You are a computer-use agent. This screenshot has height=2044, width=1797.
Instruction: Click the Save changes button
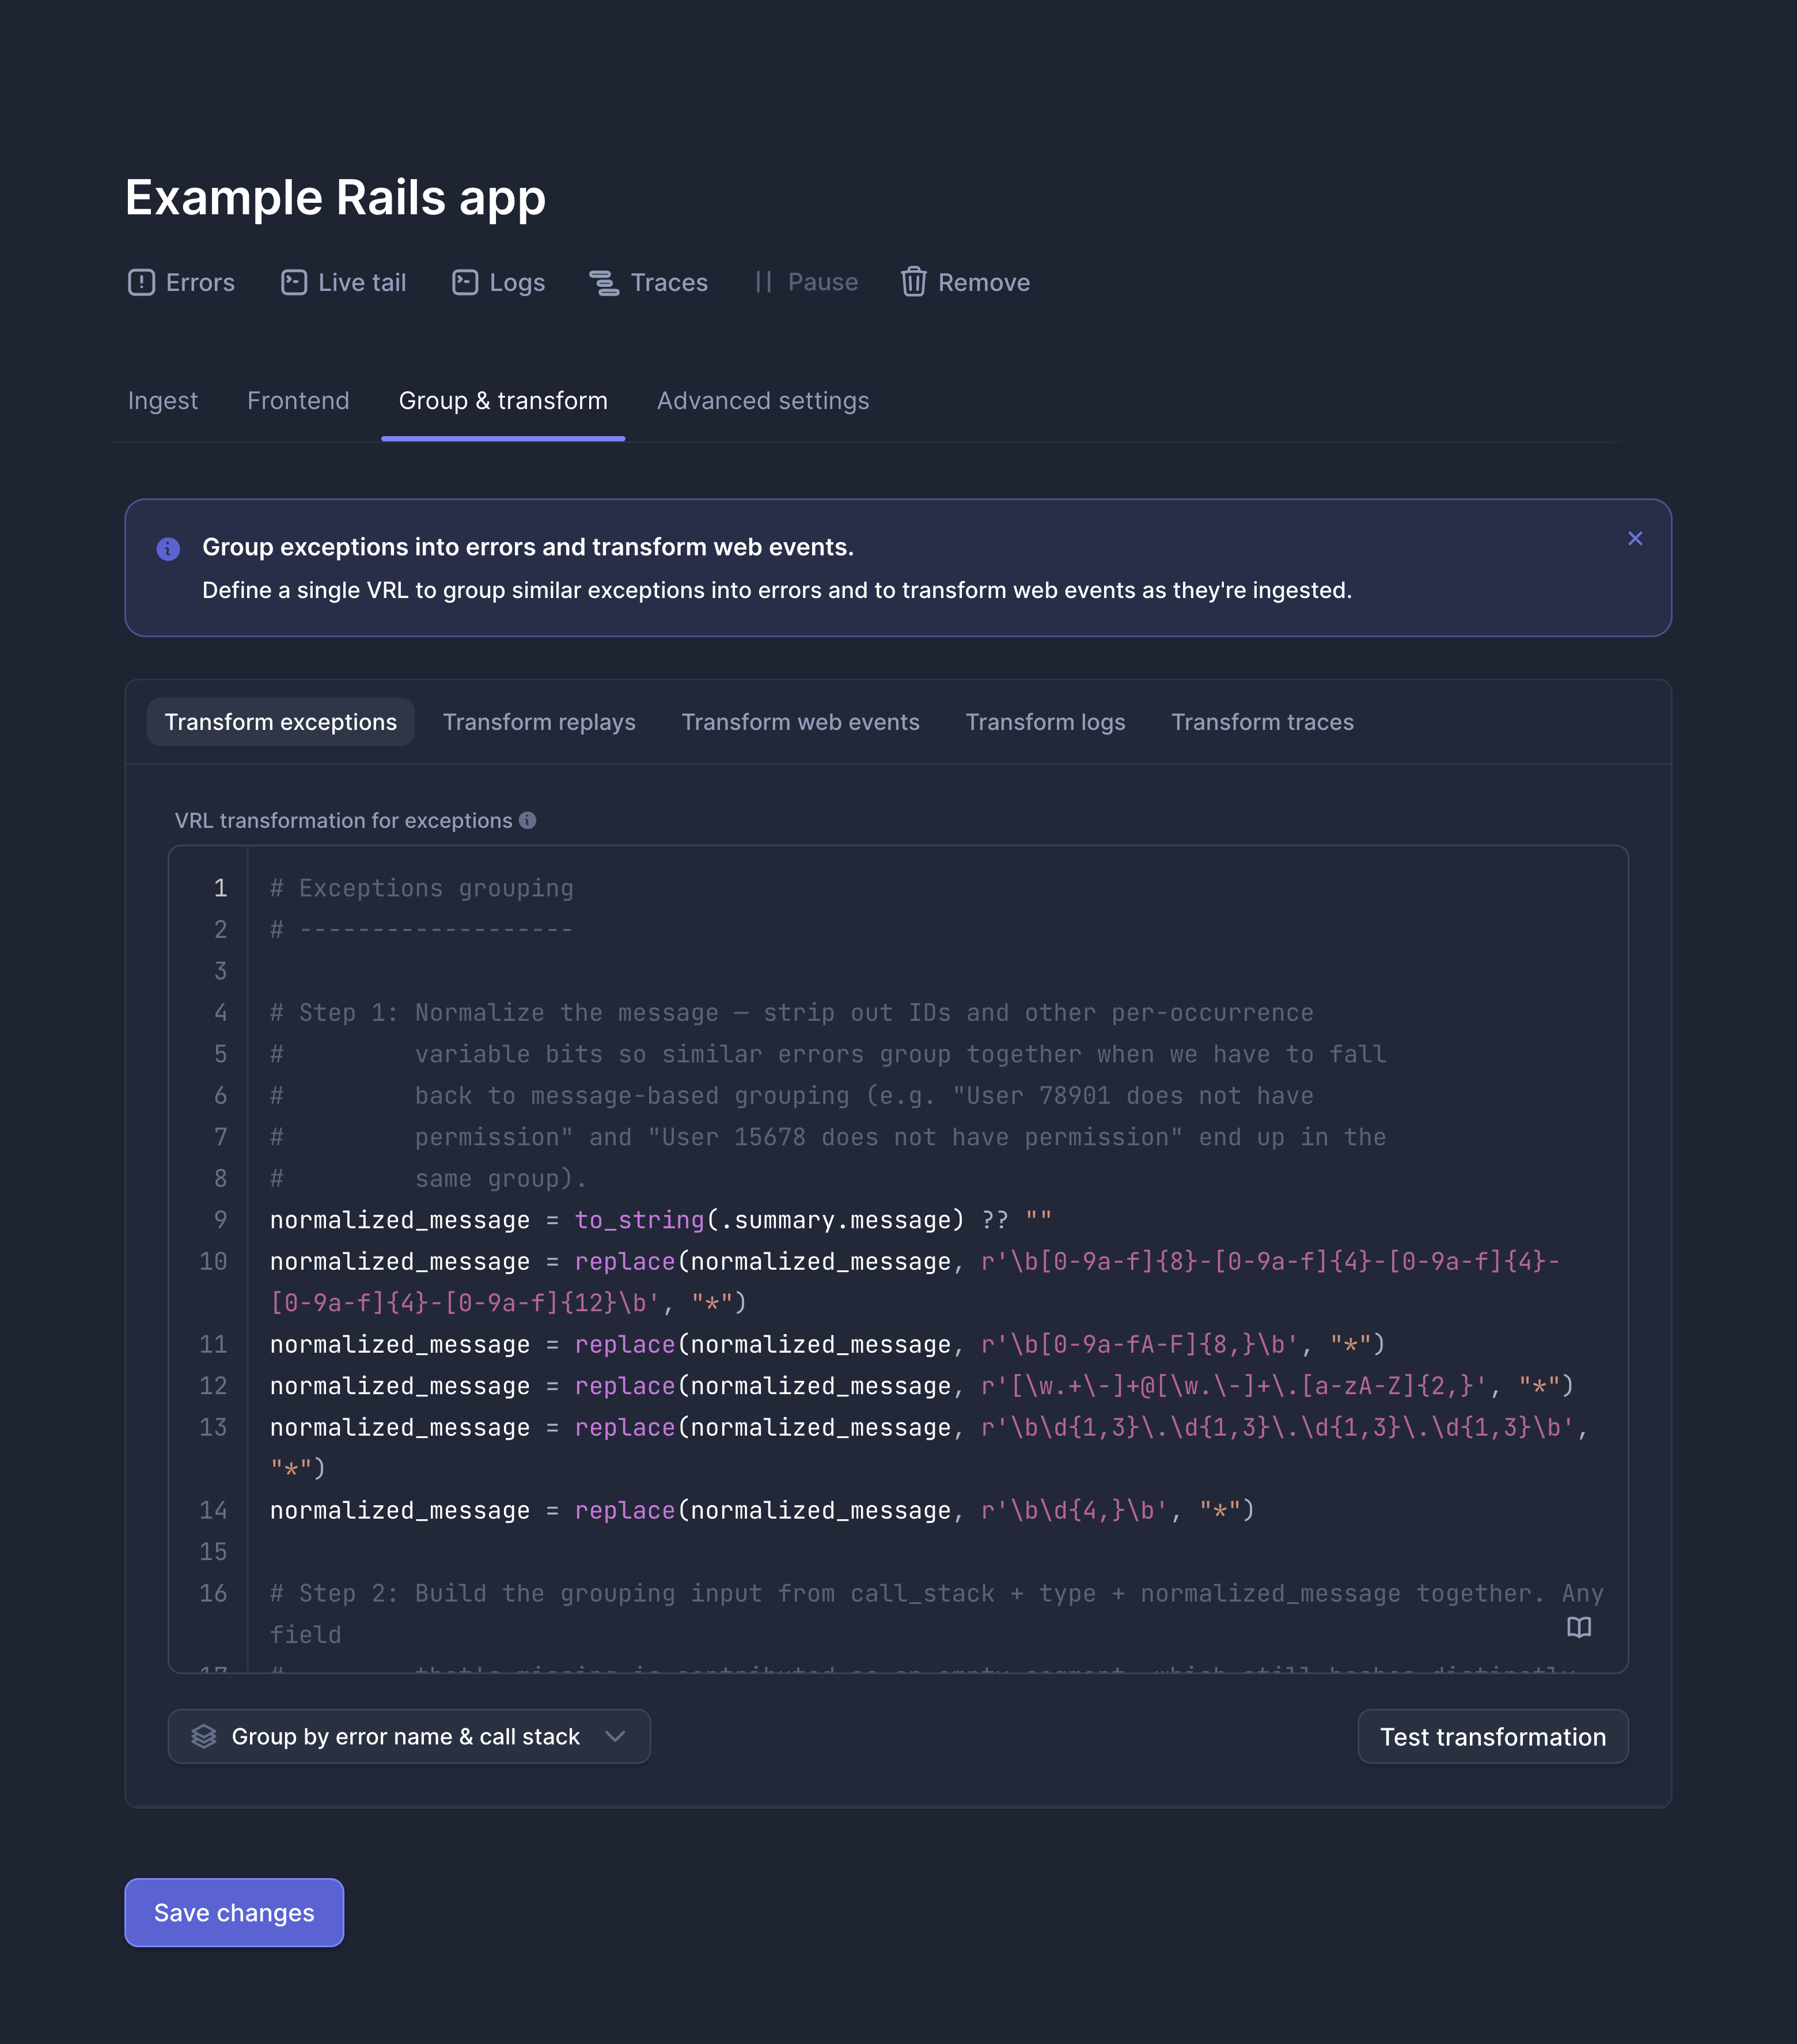(x=234, y=1913)
